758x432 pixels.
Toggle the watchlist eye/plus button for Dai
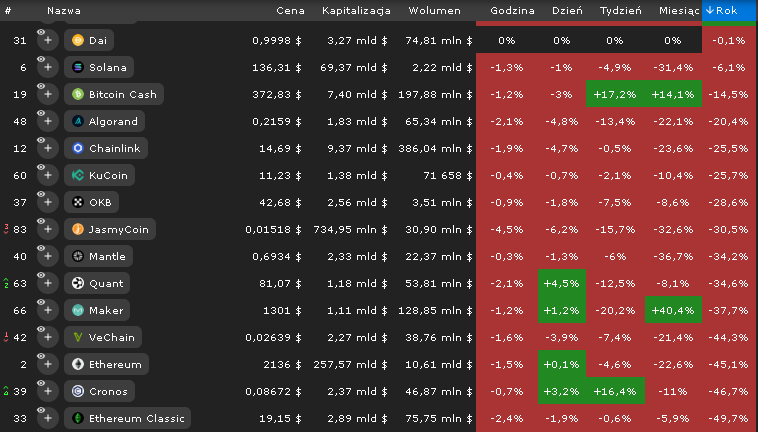[x=47, y=40]
